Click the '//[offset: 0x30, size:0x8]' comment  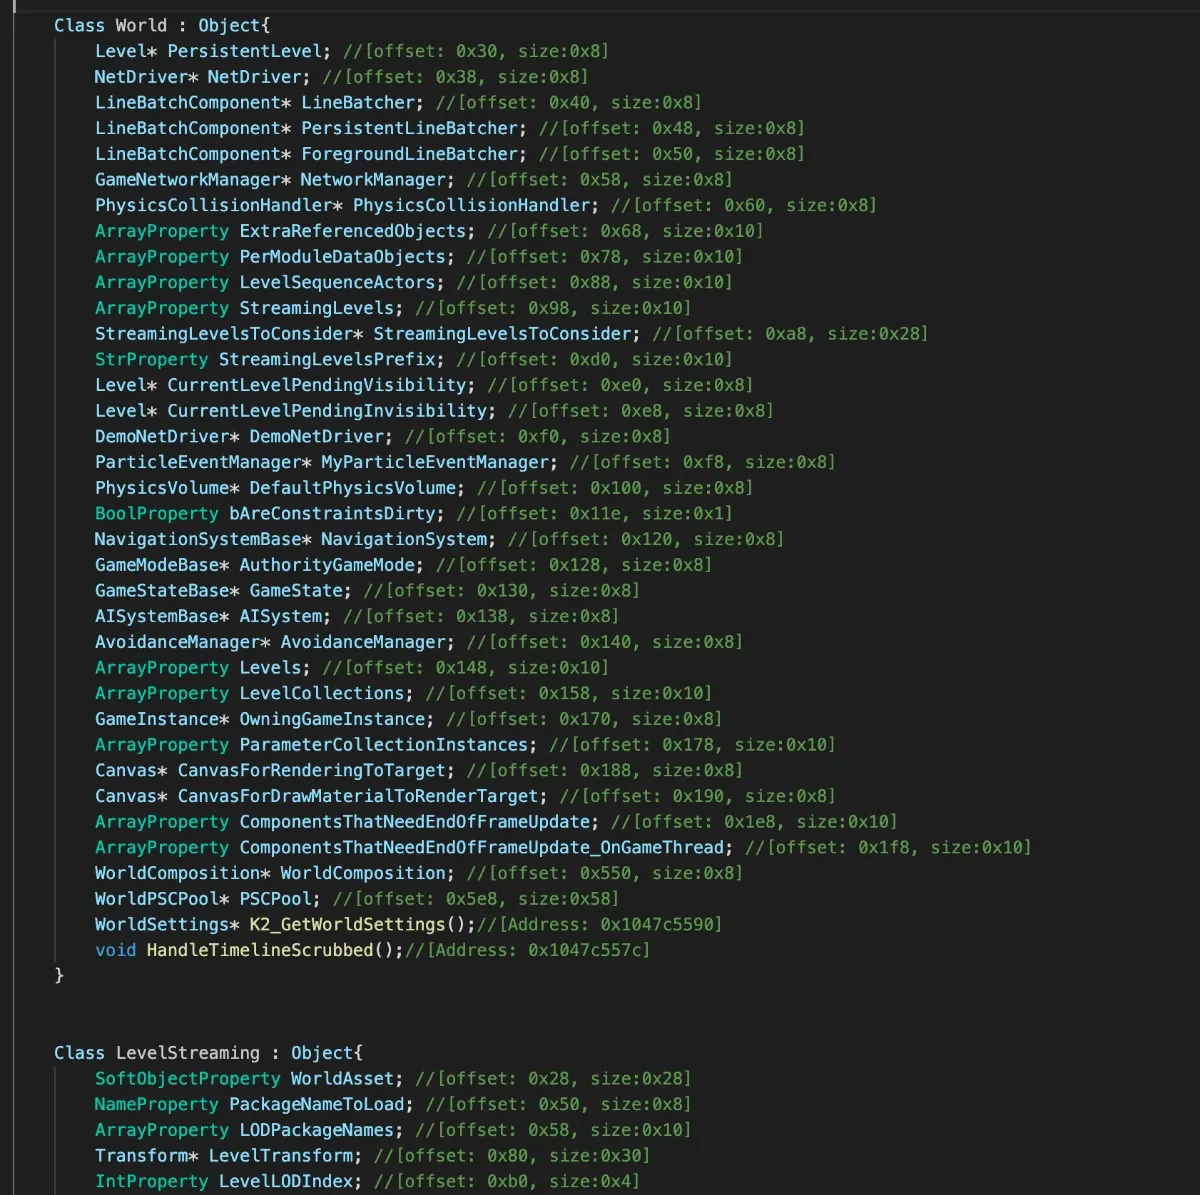(476, 51)
